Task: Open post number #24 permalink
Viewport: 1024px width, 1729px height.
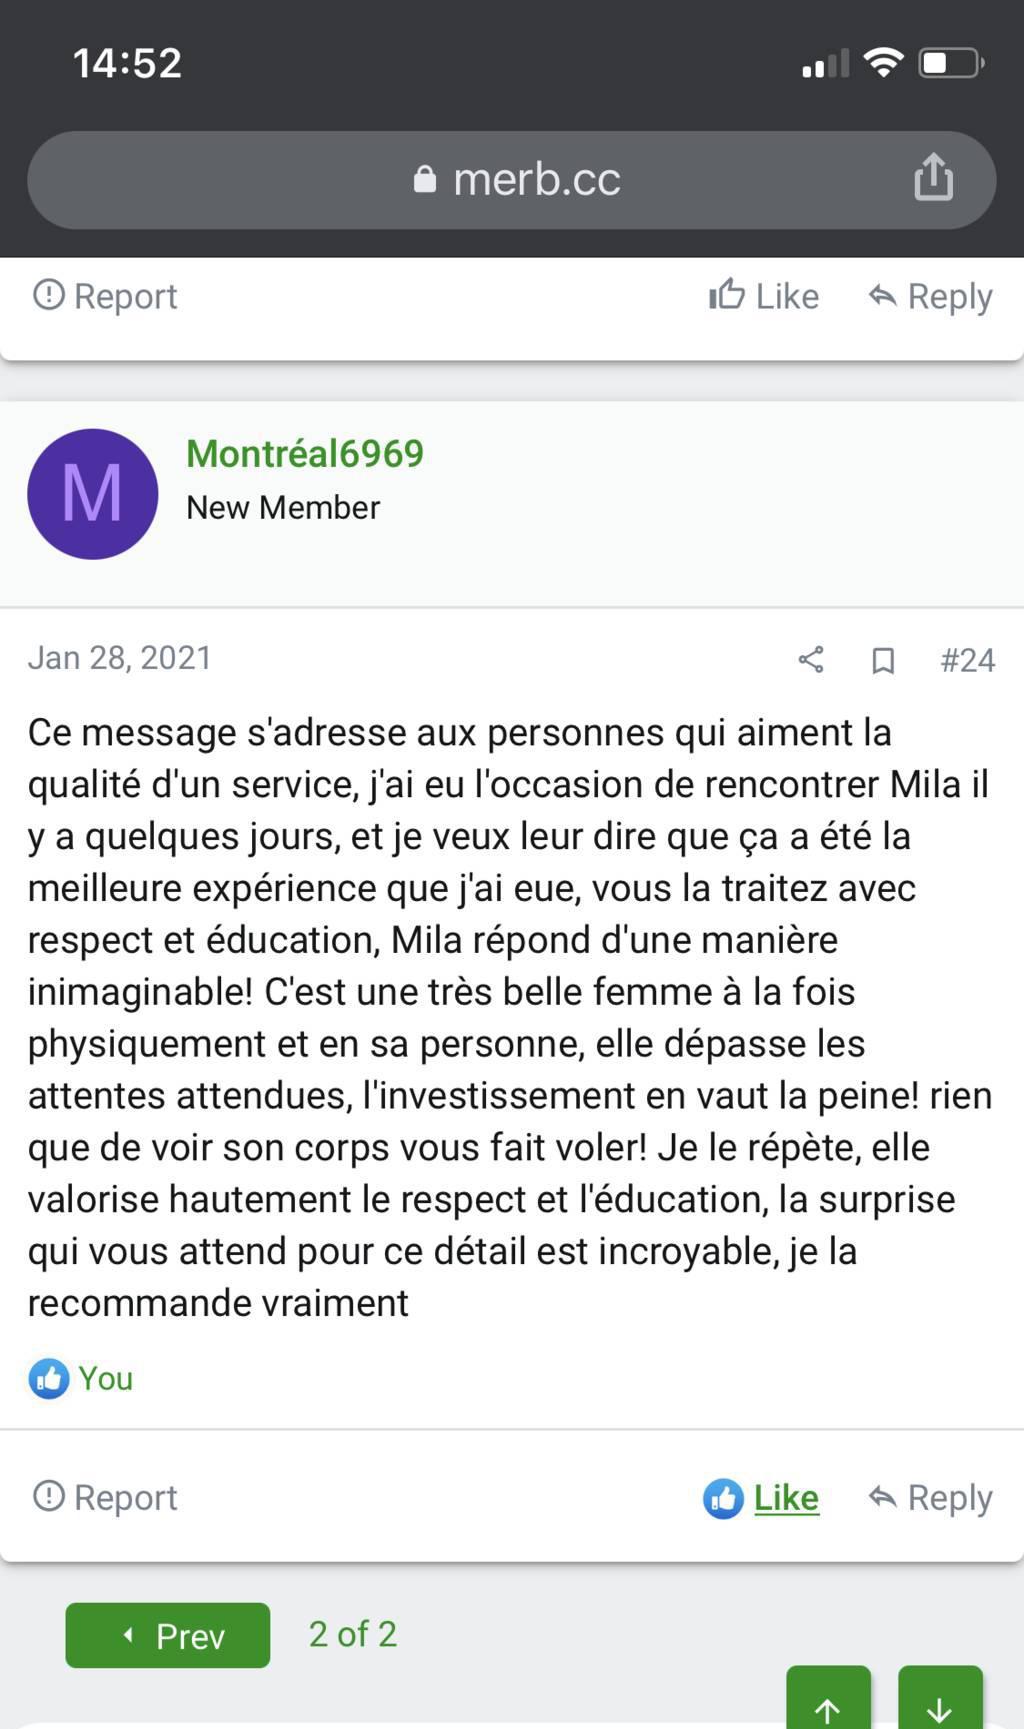Action: click(x=967, y=660)
